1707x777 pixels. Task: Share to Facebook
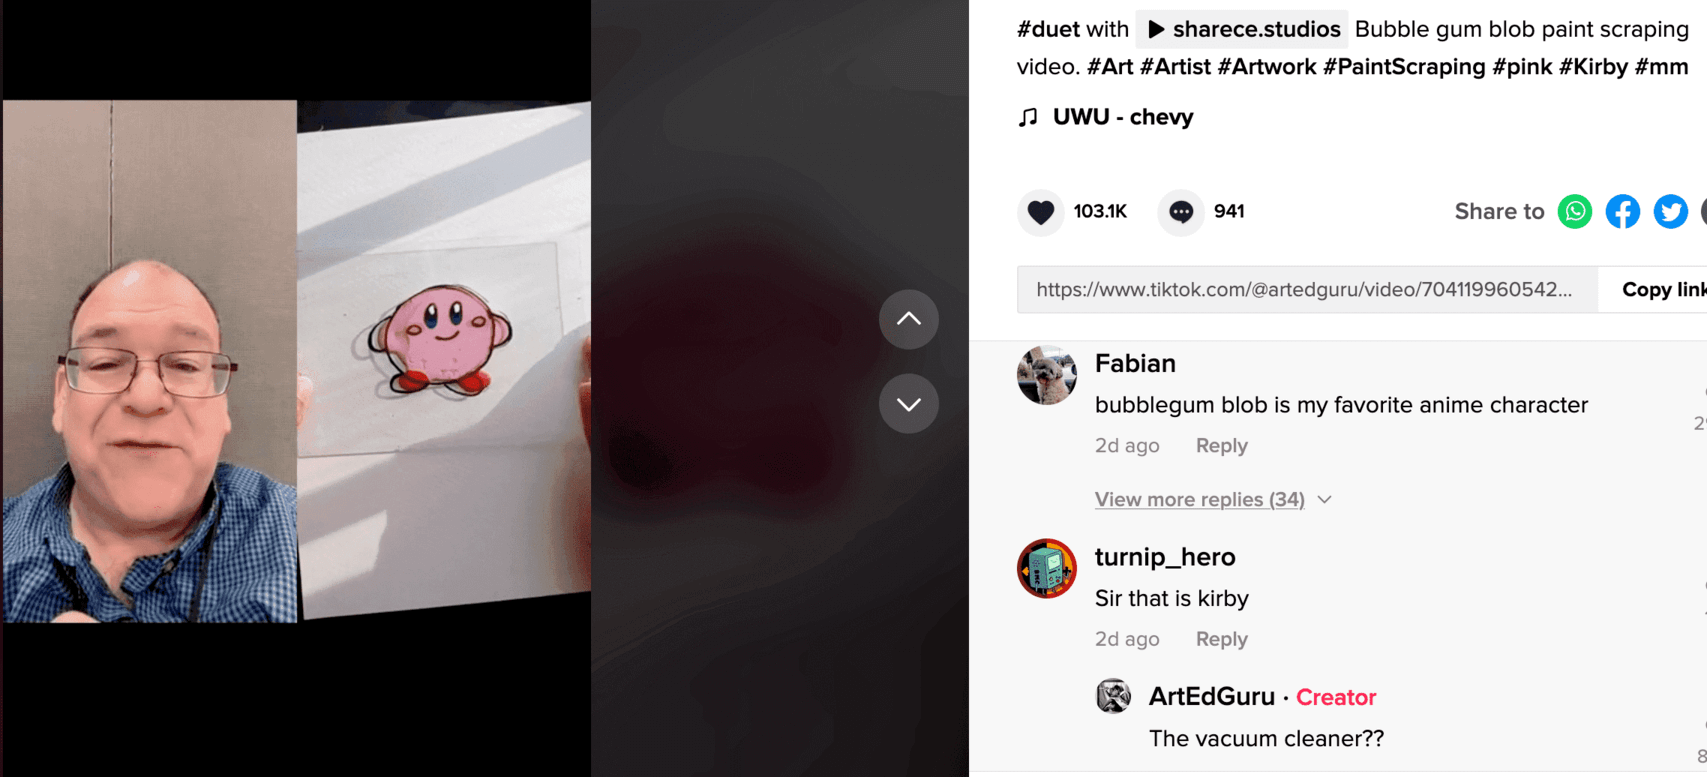click(1623, 212)
